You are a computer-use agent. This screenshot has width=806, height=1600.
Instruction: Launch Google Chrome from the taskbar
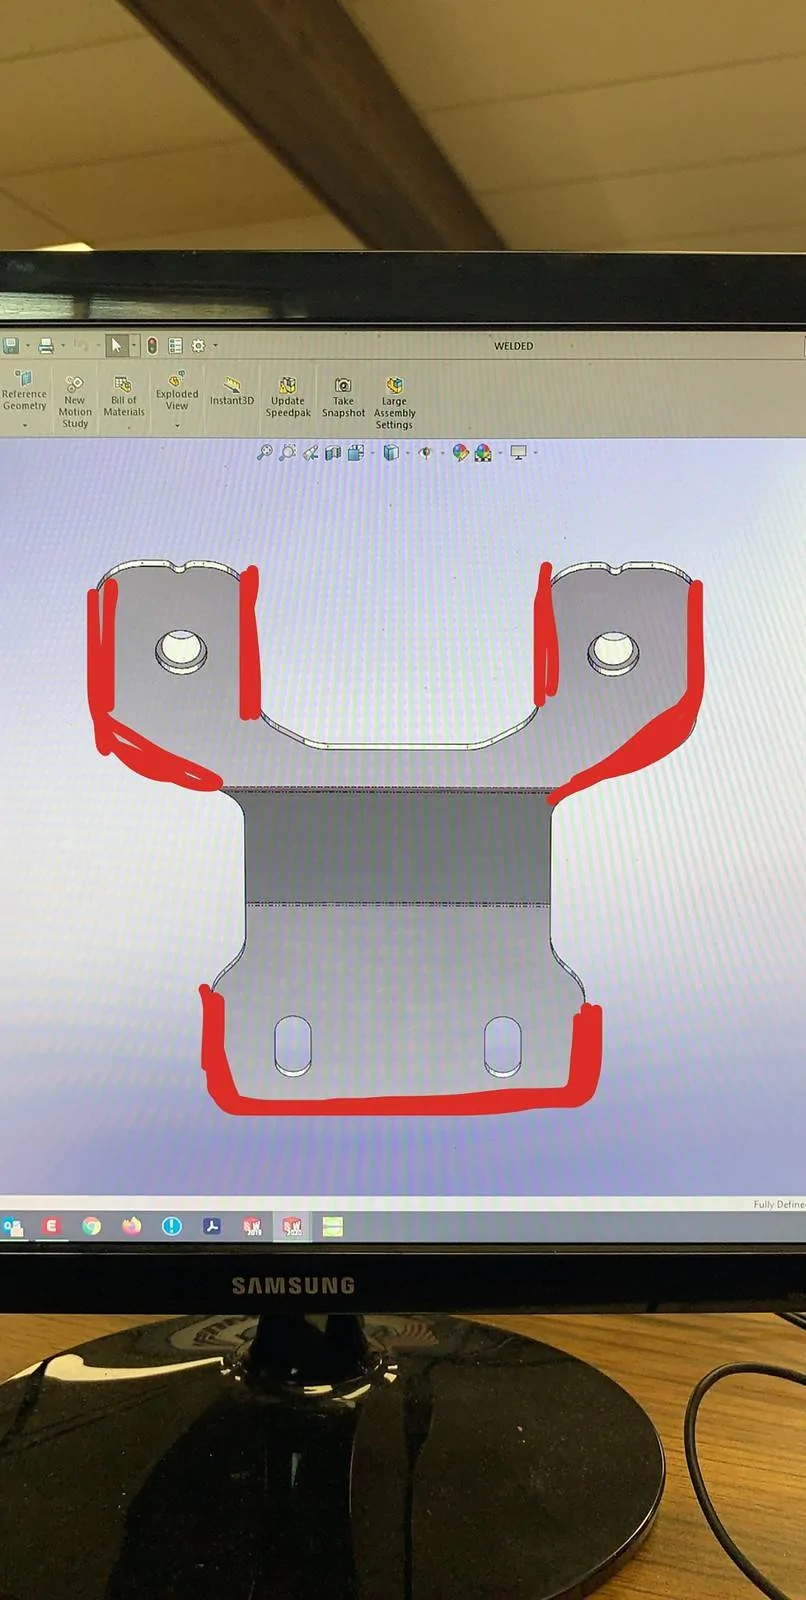point(91,1226)
